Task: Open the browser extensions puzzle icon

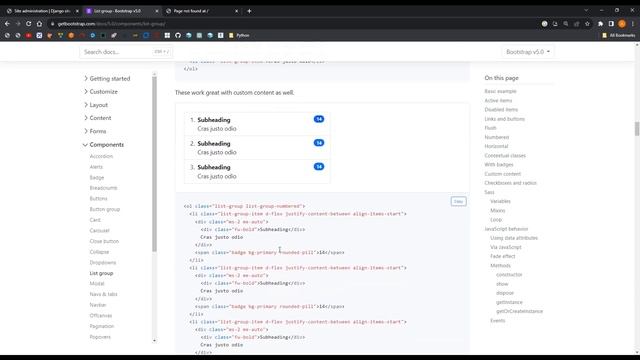Action: 600,24
